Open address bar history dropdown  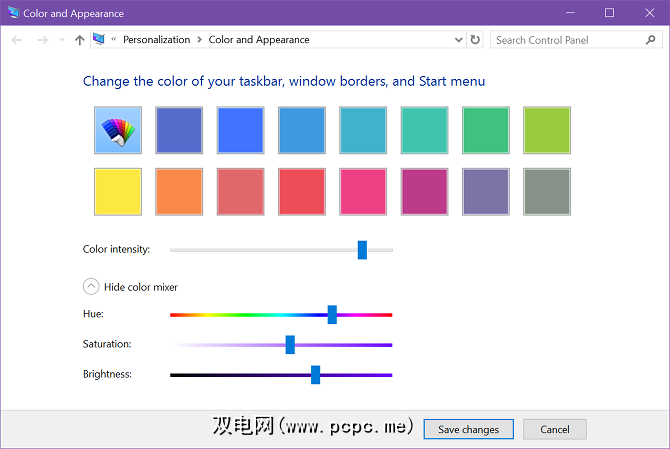(x=458, y=40)
